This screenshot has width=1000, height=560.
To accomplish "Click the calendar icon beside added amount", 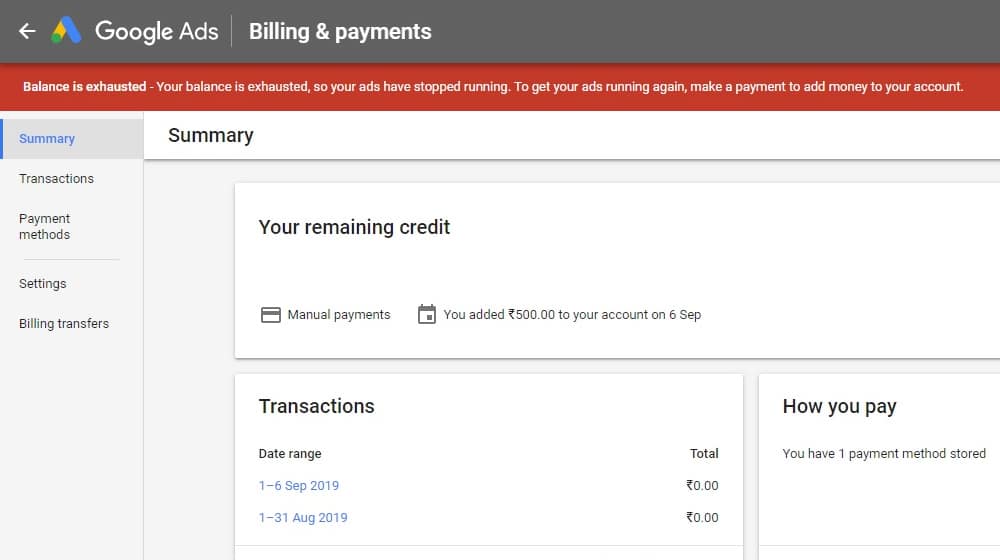I will 427,314.
